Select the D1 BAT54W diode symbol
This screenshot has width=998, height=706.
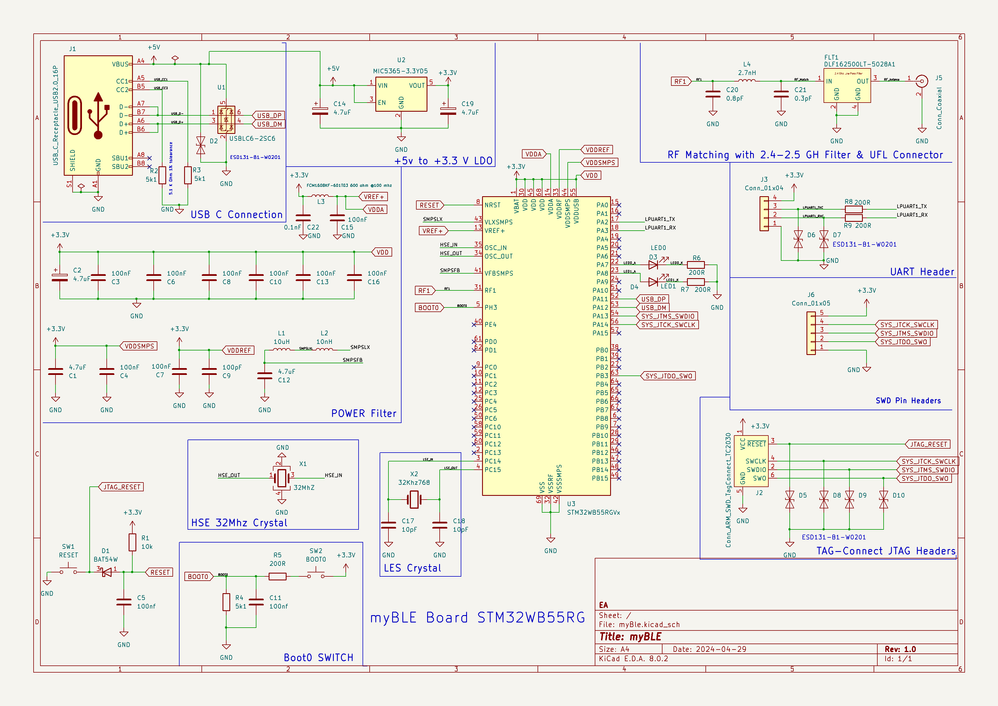click(106, 572)
